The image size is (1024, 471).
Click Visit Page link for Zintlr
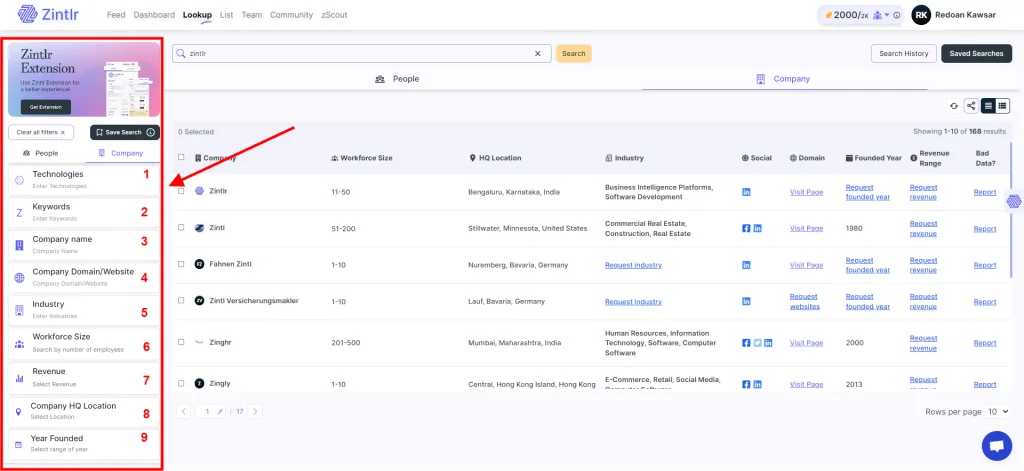pyautogui.click(x=806, y=191)
